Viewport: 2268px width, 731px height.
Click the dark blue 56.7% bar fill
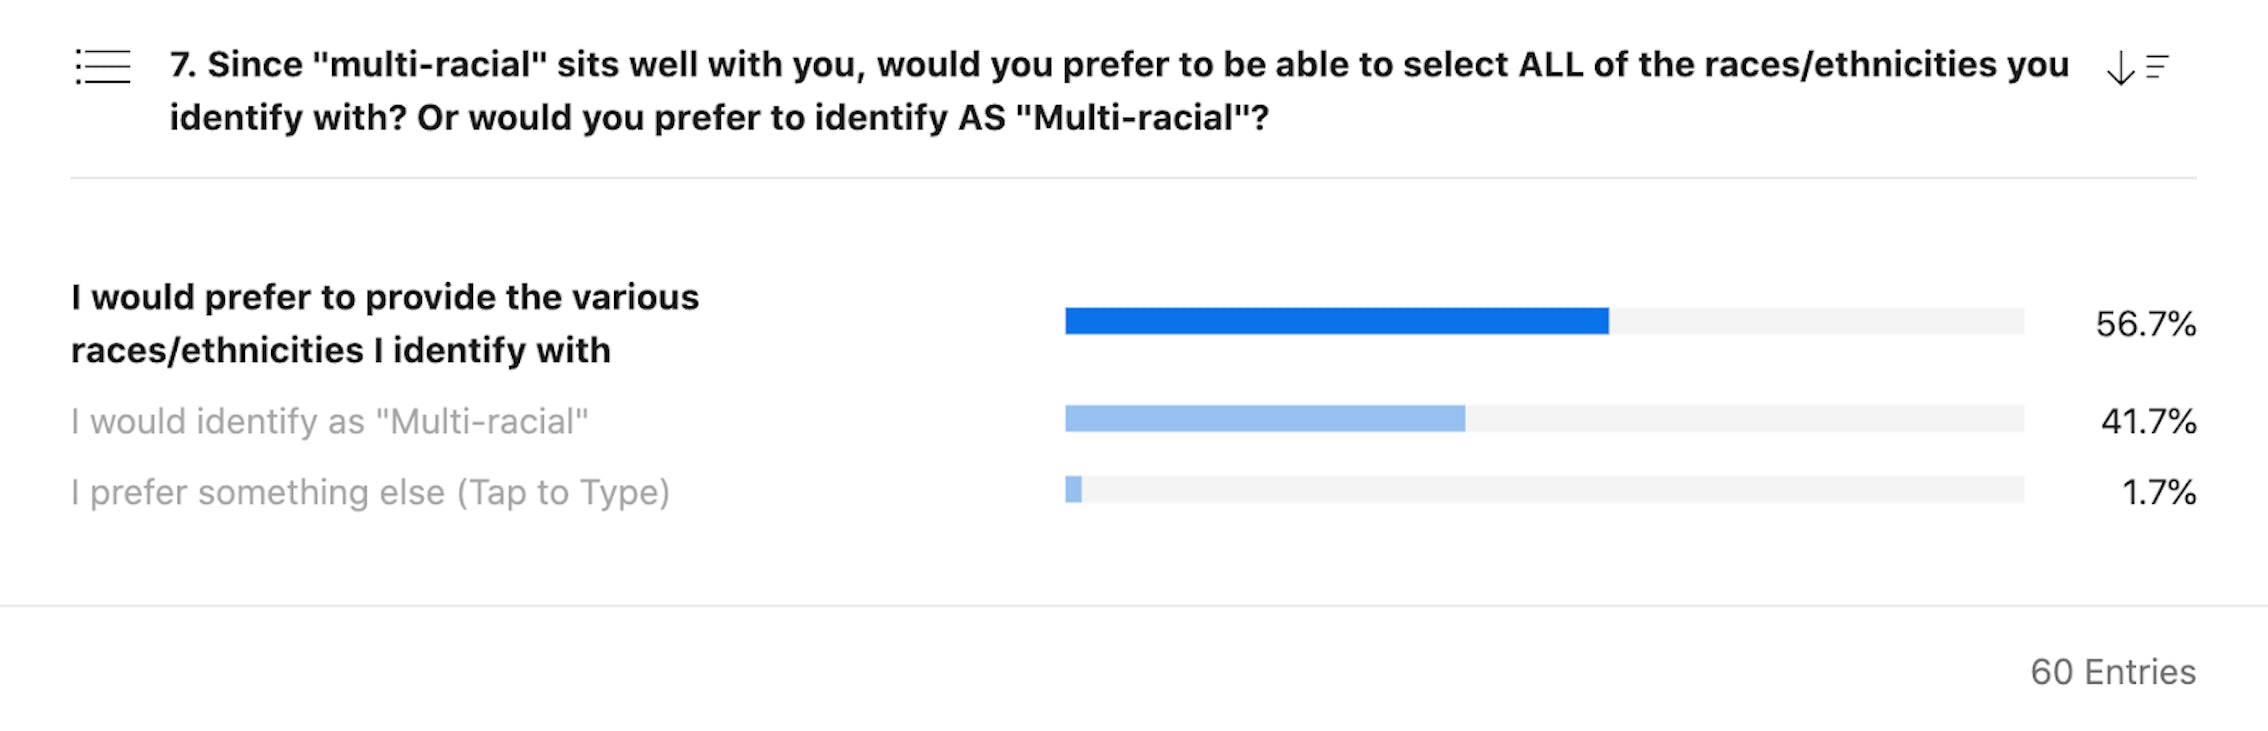click(x=1336, y=321)
